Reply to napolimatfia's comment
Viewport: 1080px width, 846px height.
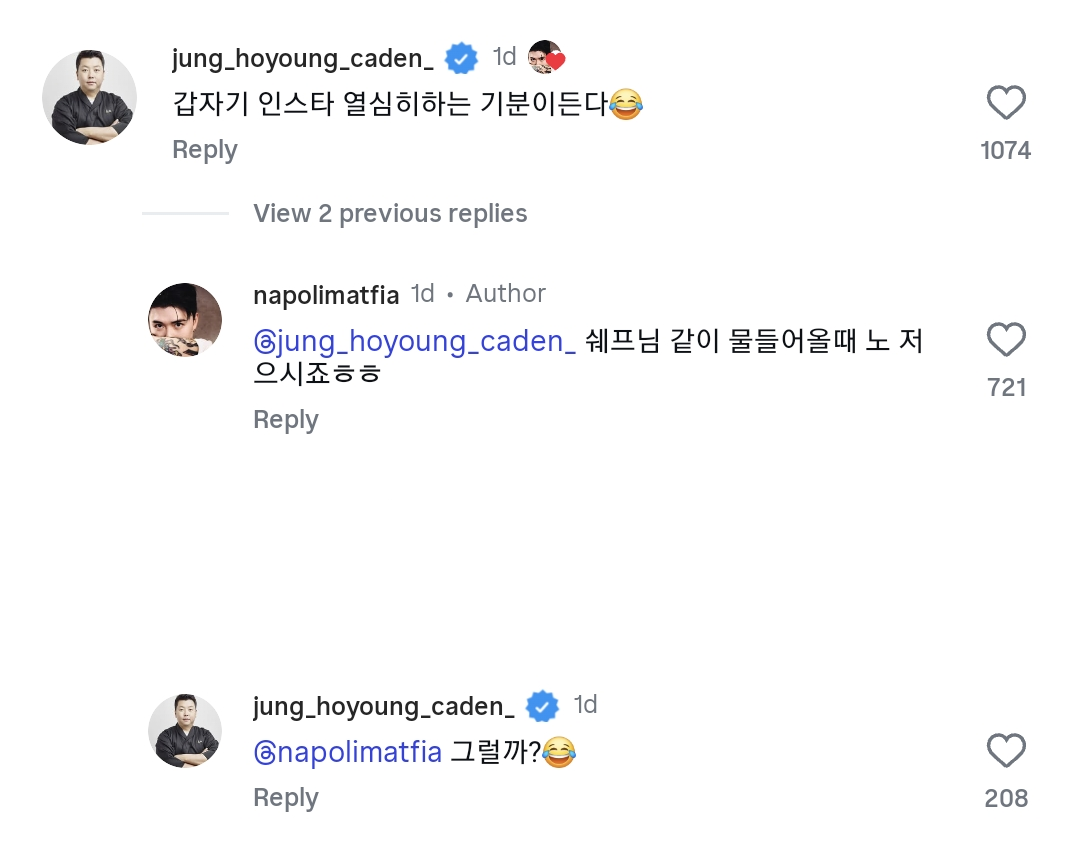pos(286,420)
